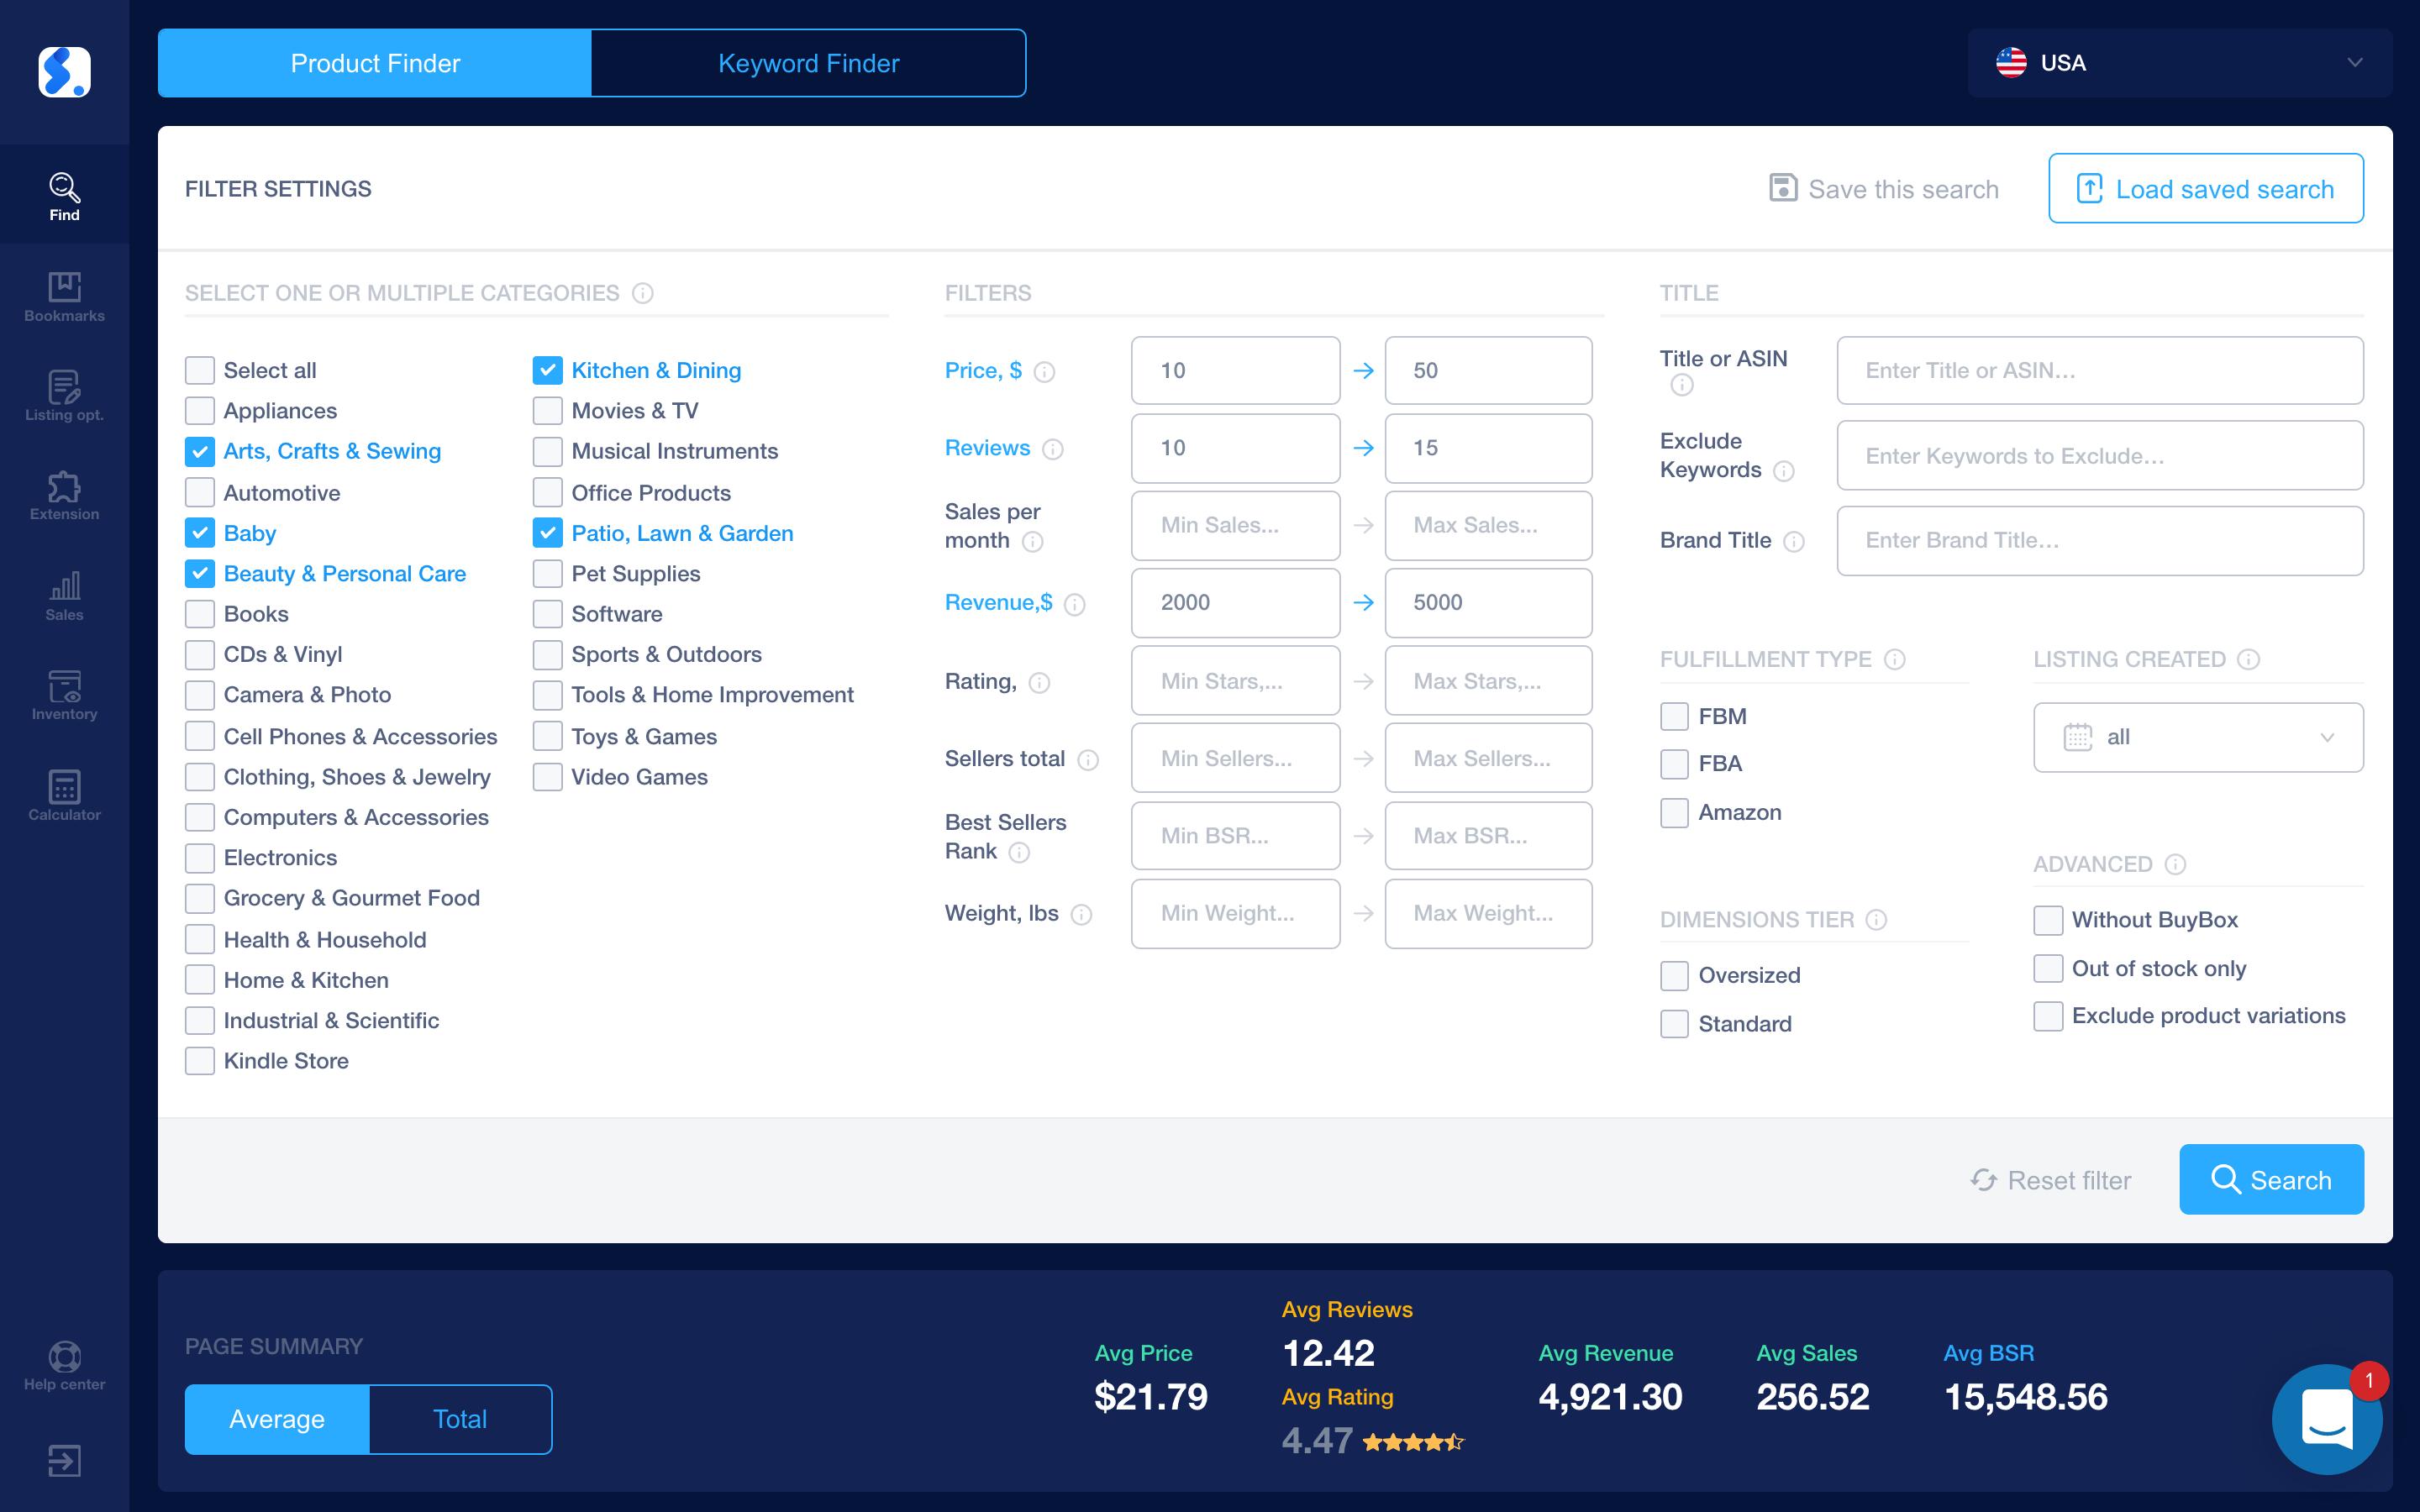Click the Search button

click(x=2271, y=1180)
